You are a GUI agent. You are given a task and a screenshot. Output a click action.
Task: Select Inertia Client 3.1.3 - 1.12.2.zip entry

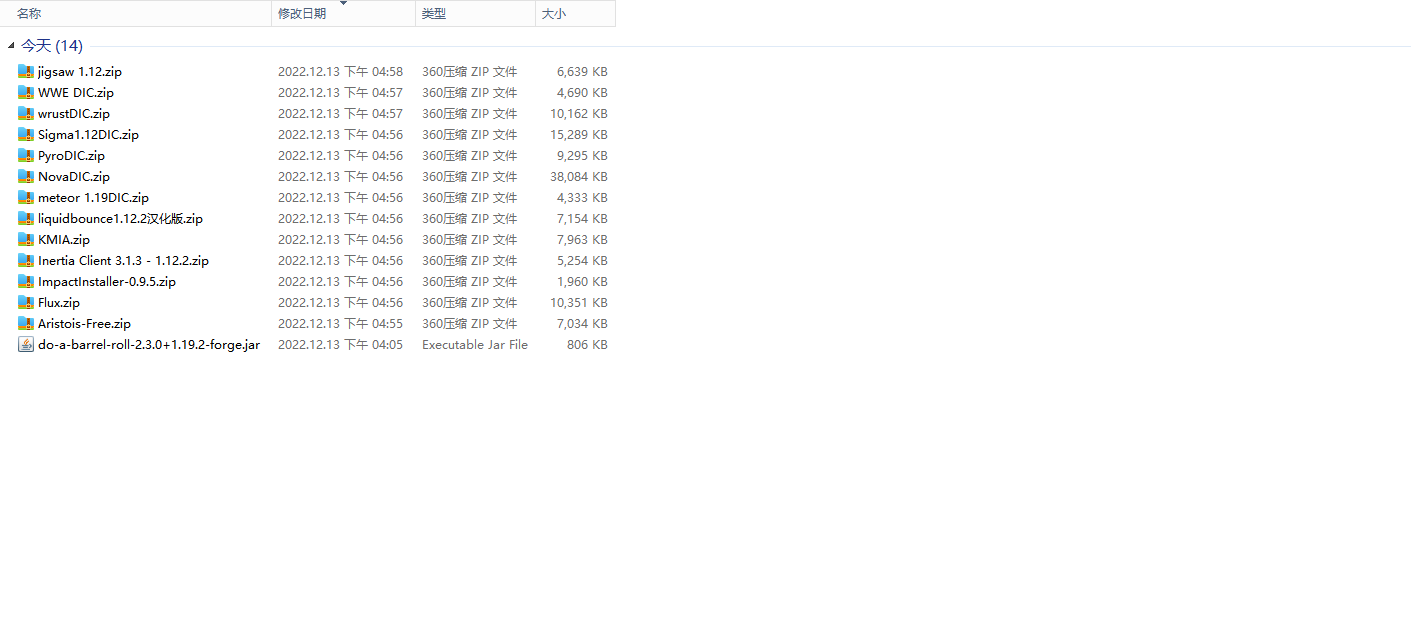pyautogui.click(x=123, y=261)
